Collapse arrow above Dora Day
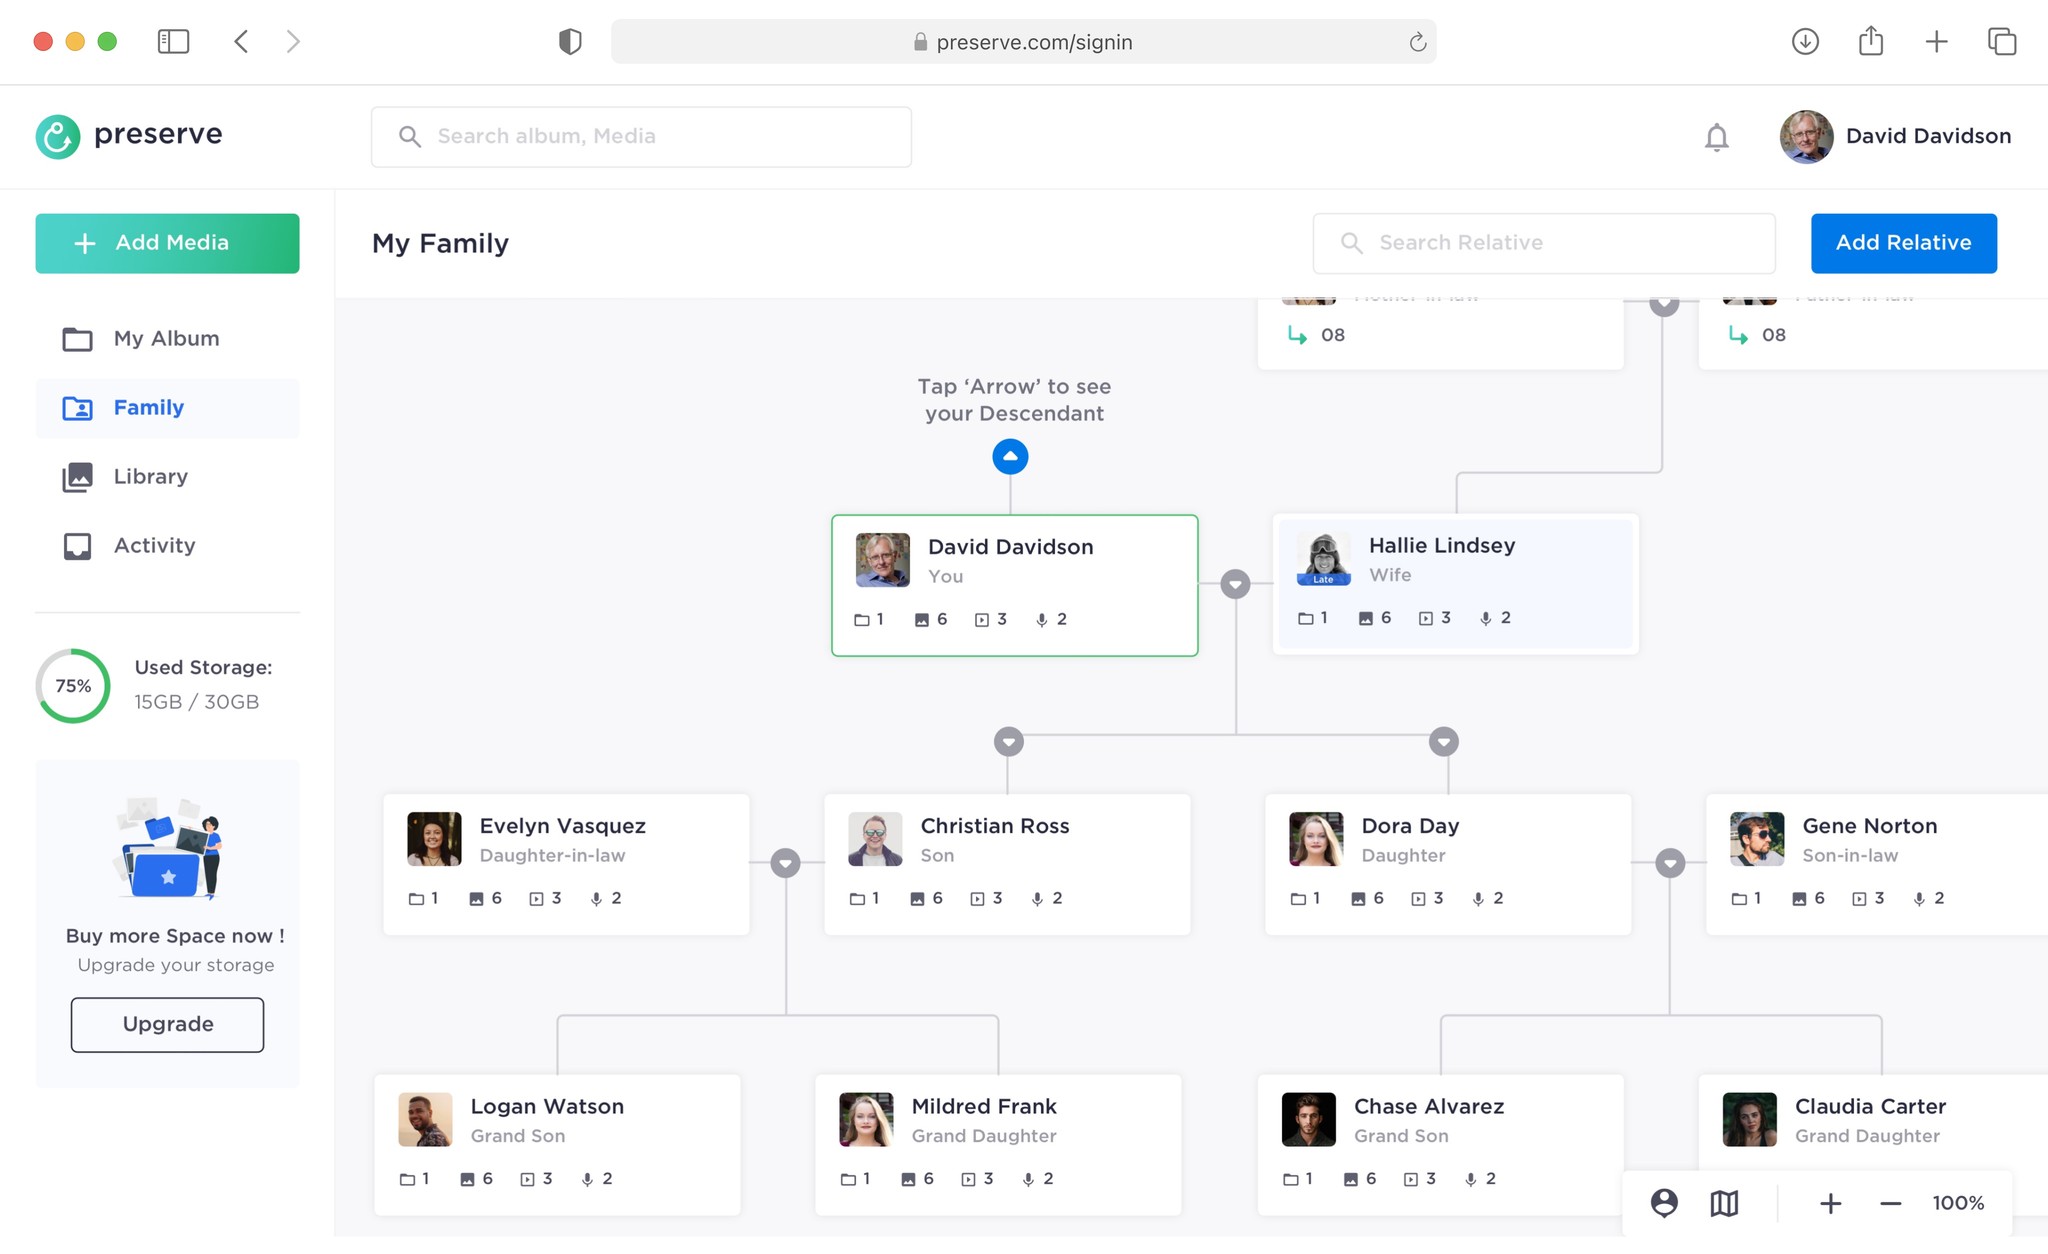The image size is (2048, 1254). pos(1443,741)
